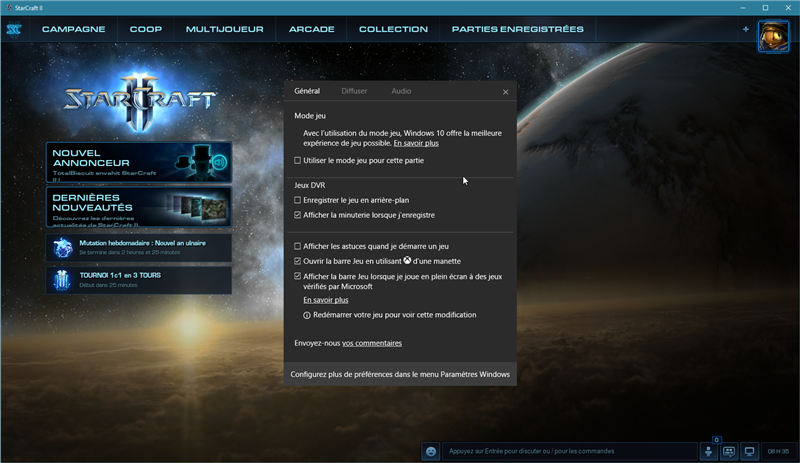800x463 pixels.
Task: Maximize the StarCraft II window
Action: click(x=765, y=8)
